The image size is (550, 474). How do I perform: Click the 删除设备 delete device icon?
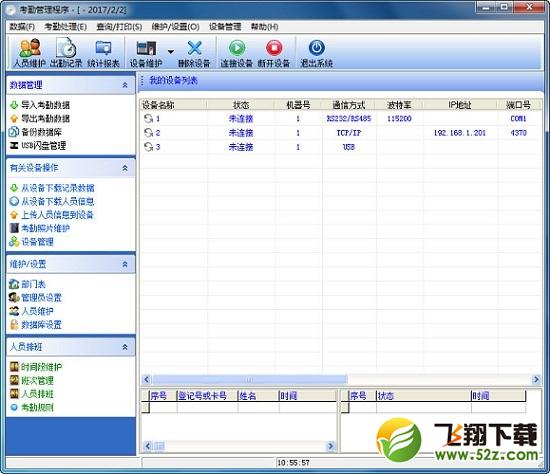tap(195, 48)
